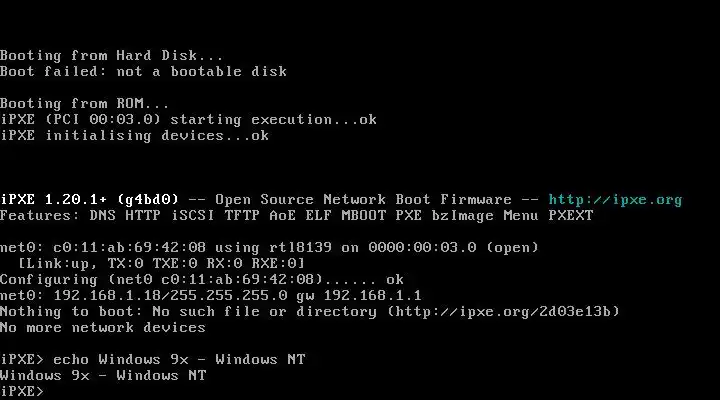The image size is (720, 400).
Task: Click the "Booting from ROM..." line
Action: [85, 103]
